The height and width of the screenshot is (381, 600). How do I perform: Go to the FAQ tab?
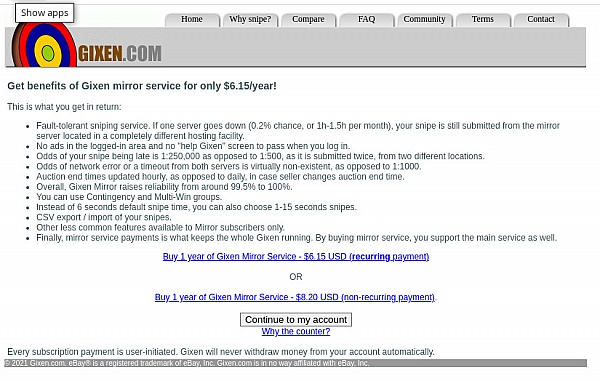click(366, 20)
